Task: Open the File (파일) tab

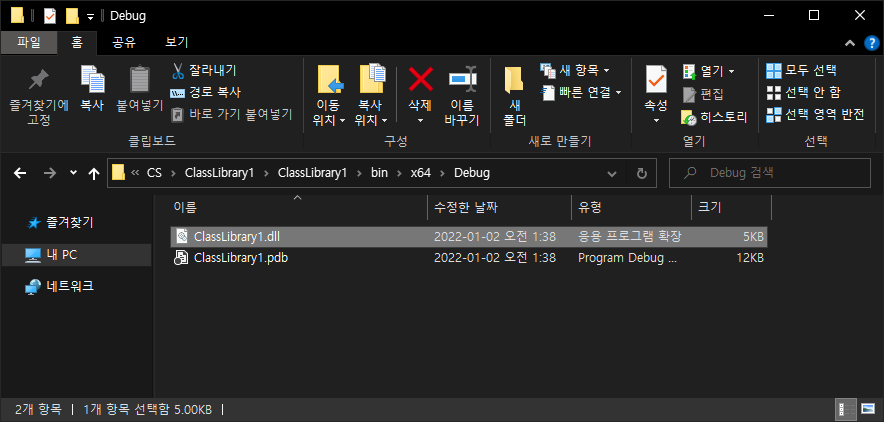Action: (29, 42)
